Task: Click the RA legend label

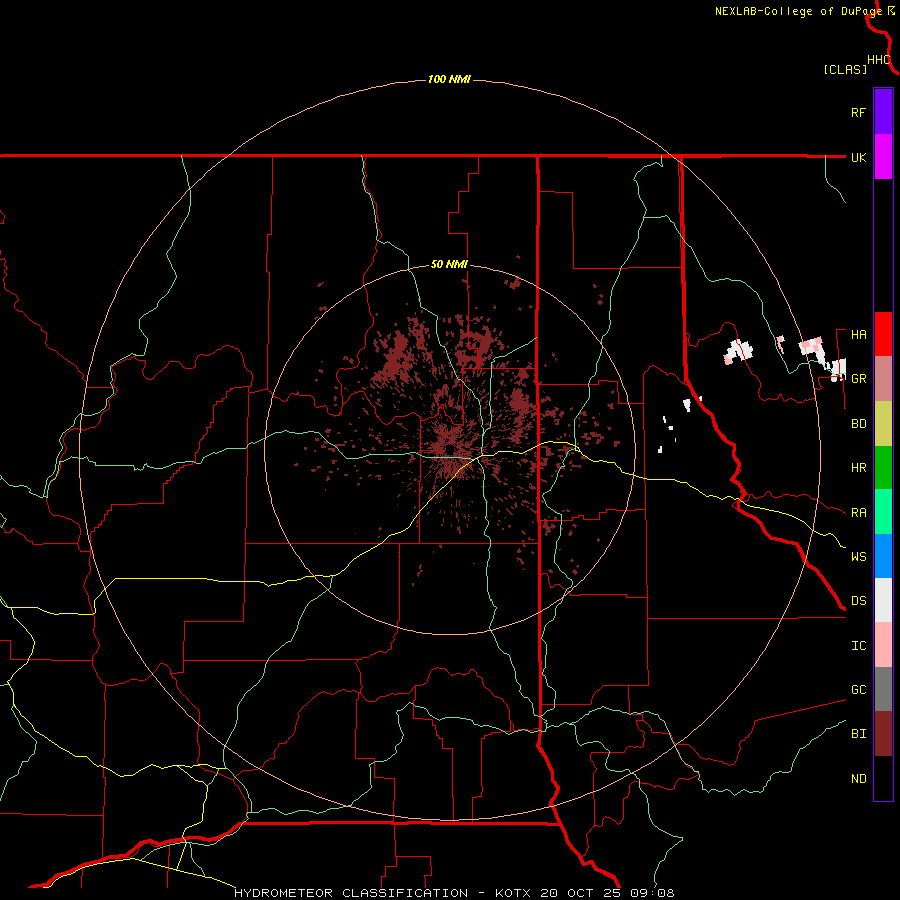Action: (x=858, y=512)
